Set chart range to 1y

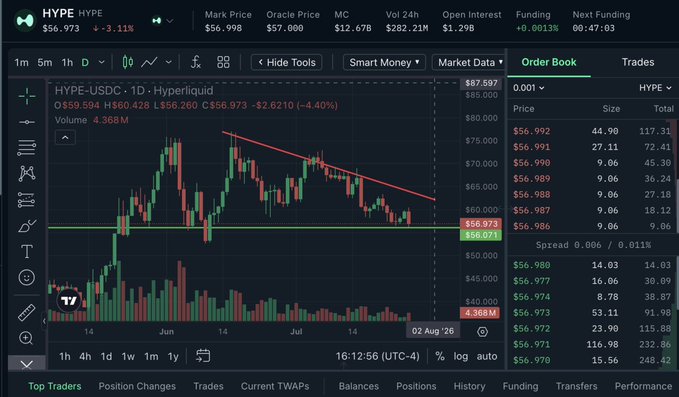(x=173, y=356)
